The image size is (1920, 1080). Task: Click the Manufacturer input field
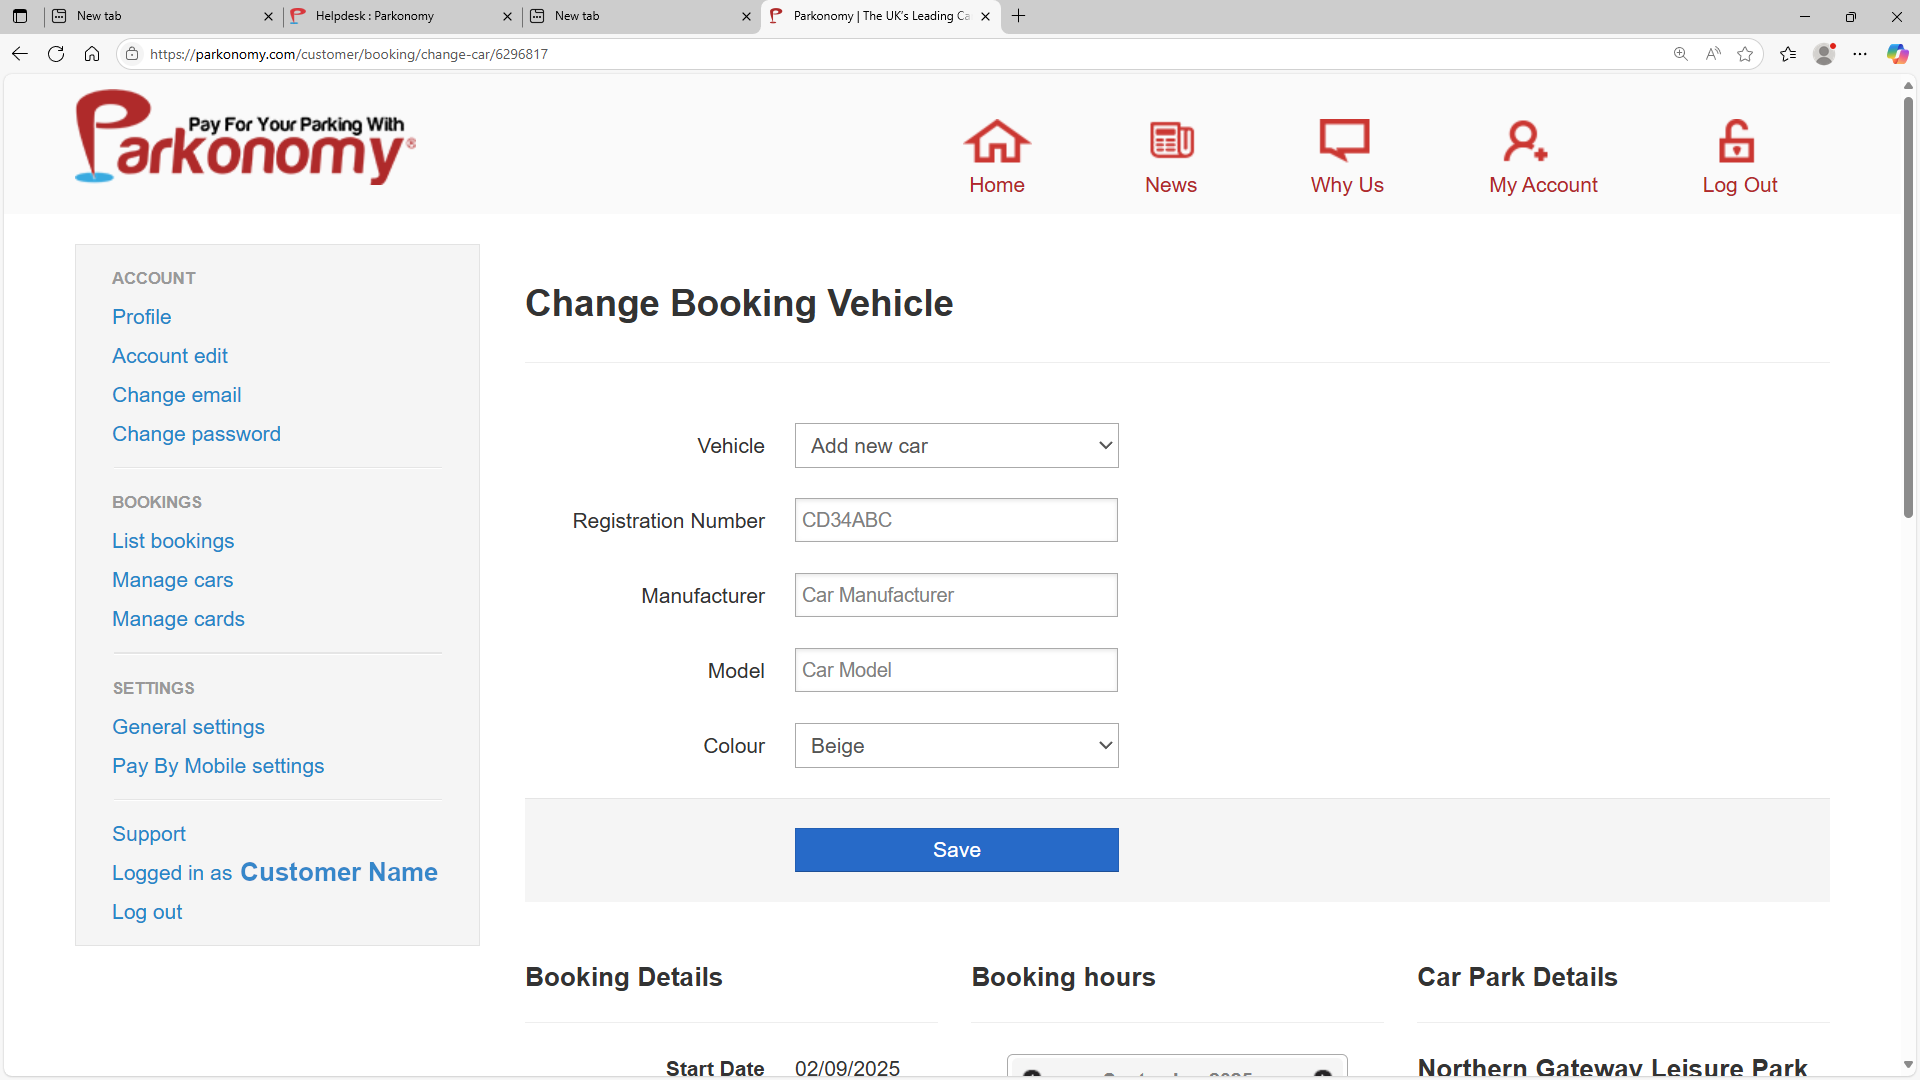(956, 595)
